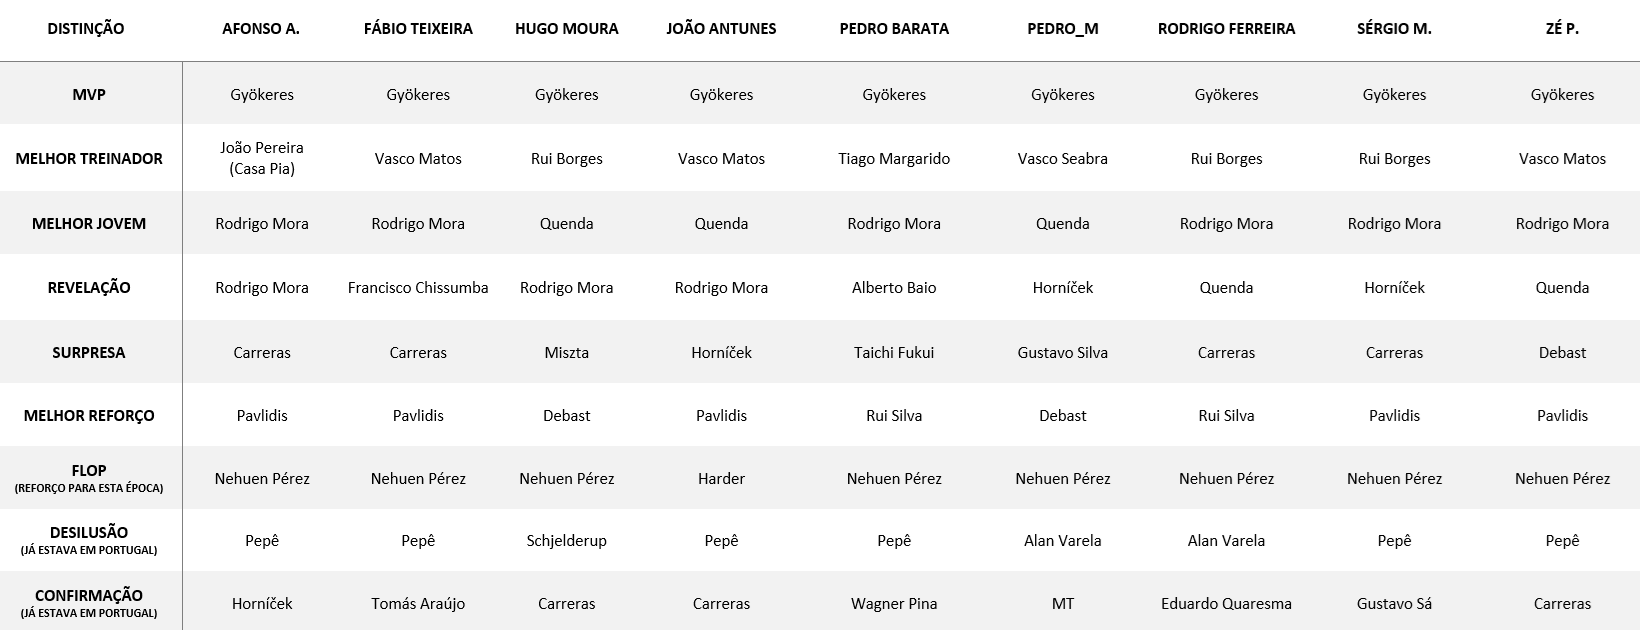
Task: Click the Tiago Margarido cell
Action: pyautogui.click(x=894, y=158)
